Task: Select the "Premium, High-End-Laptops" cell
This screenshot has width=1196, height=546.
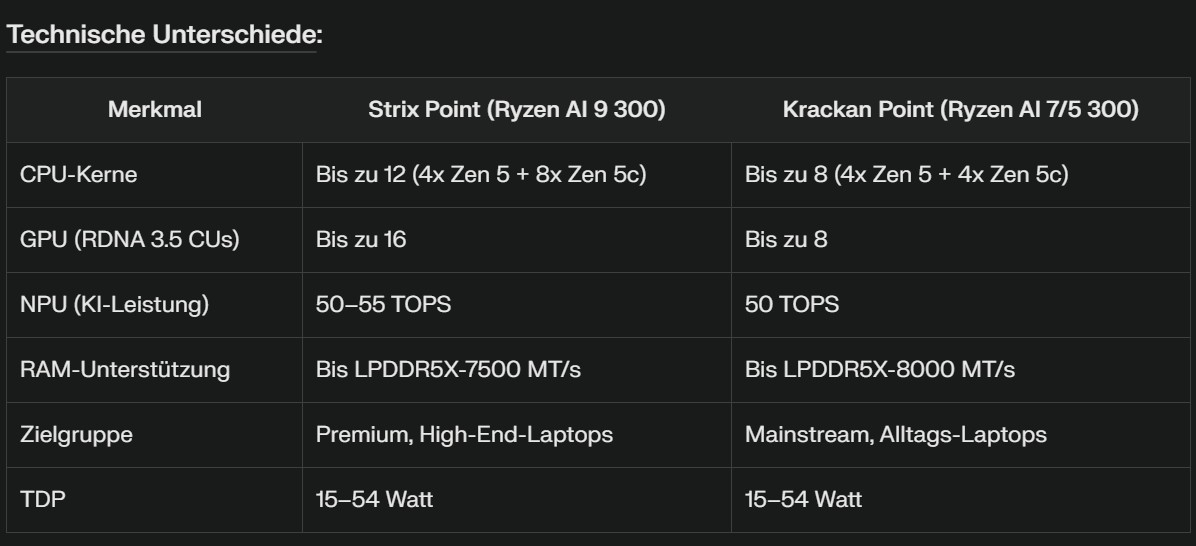Action: (x=464, y=435)
